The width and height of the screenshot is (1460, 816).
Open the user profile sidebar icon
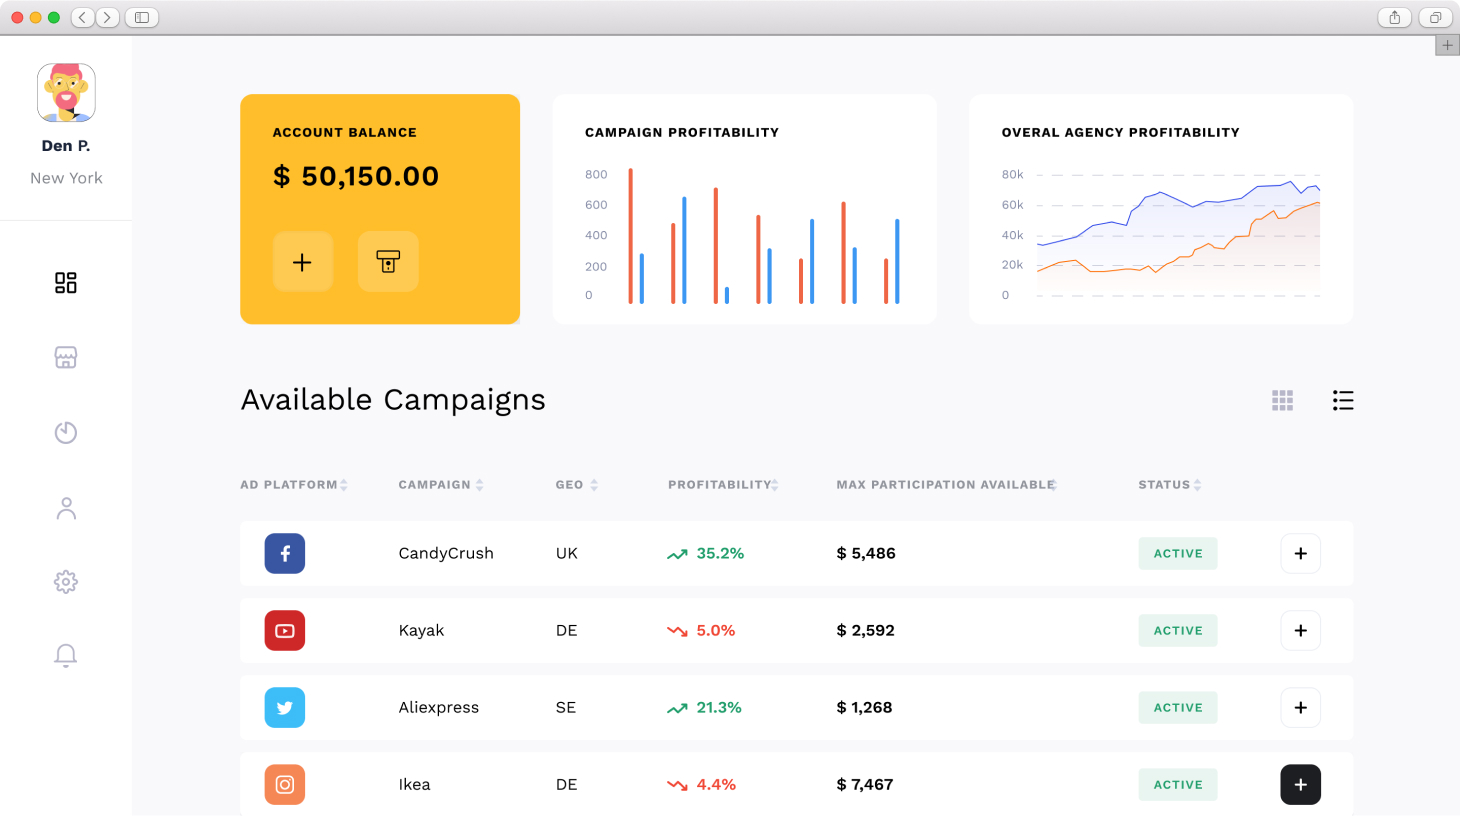(x=66, y=508)
